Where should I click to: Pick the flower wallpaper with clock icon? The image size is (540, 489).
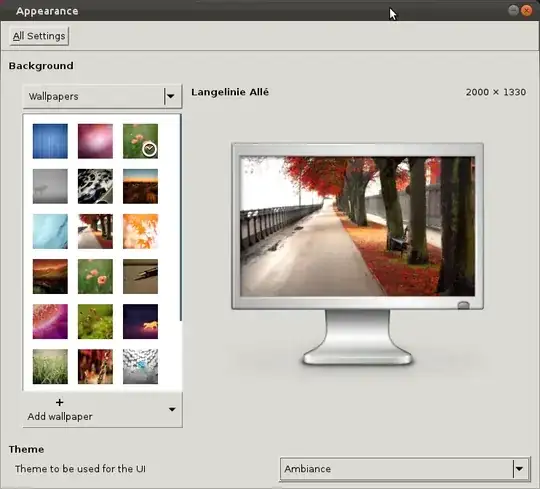[141, 141]
